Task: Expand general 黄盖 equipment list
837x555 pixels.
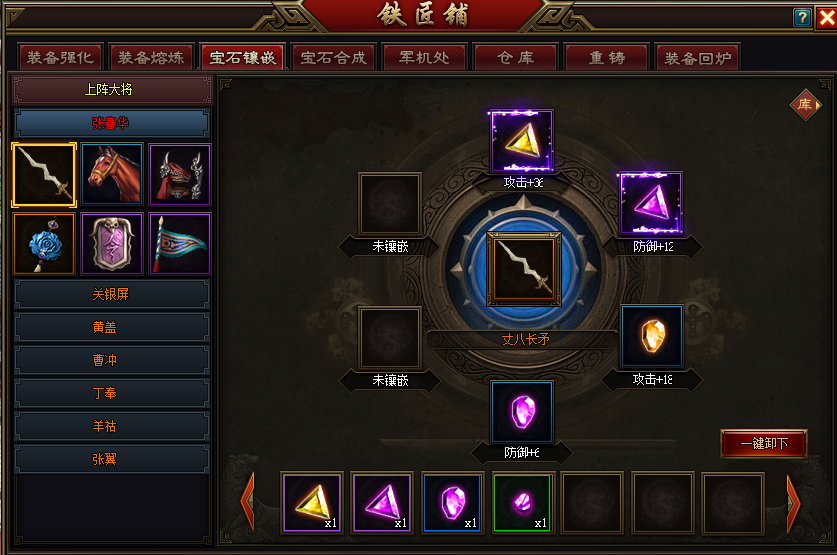Action: pos(112,327)
